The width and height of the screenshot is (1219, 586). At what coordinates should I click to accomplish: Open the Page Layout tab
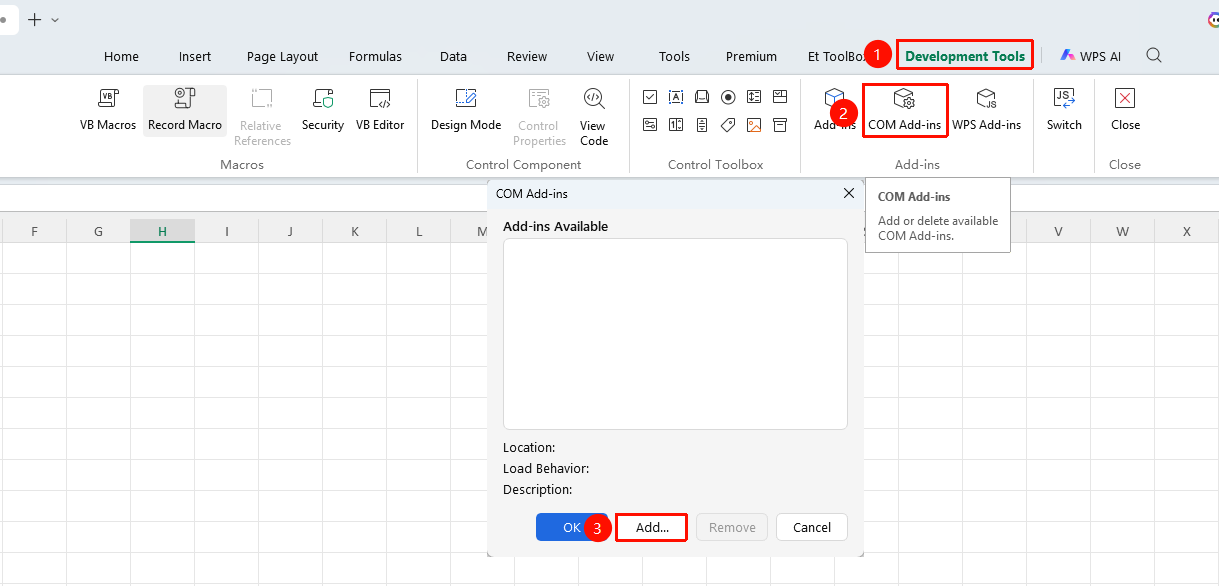click(282, 57)
